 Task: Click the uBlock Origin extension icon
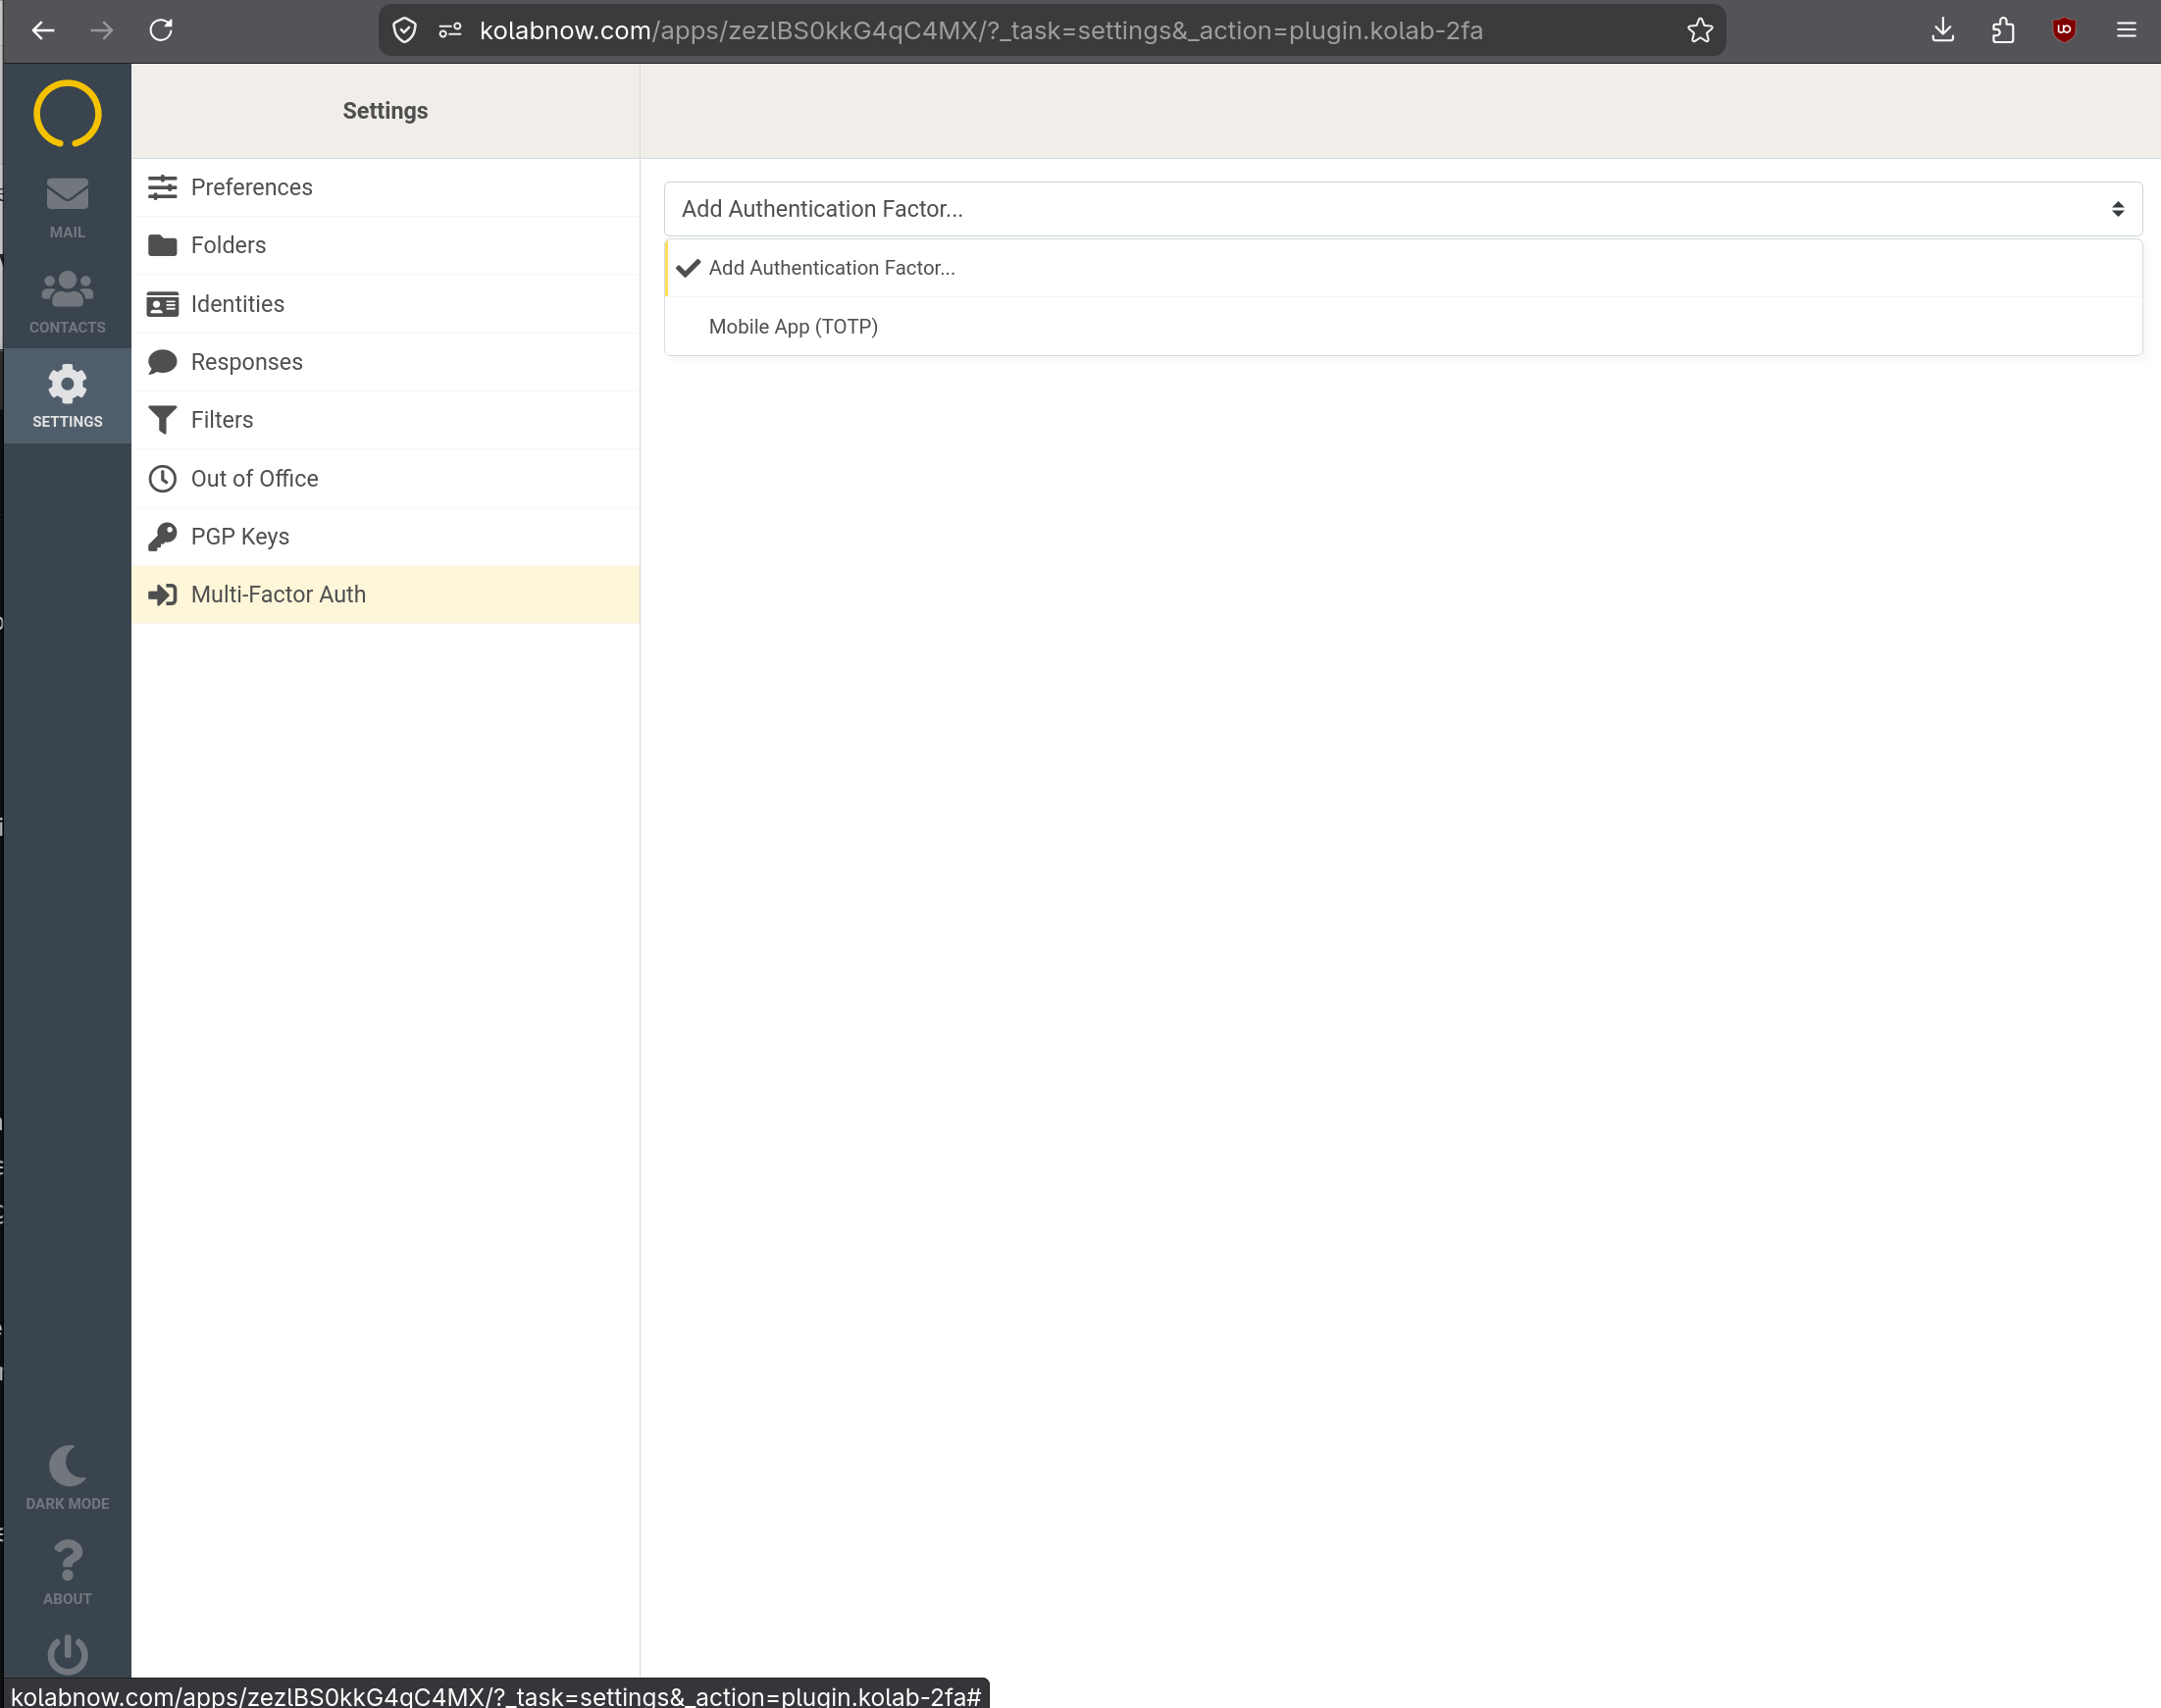pos(2063,30)
